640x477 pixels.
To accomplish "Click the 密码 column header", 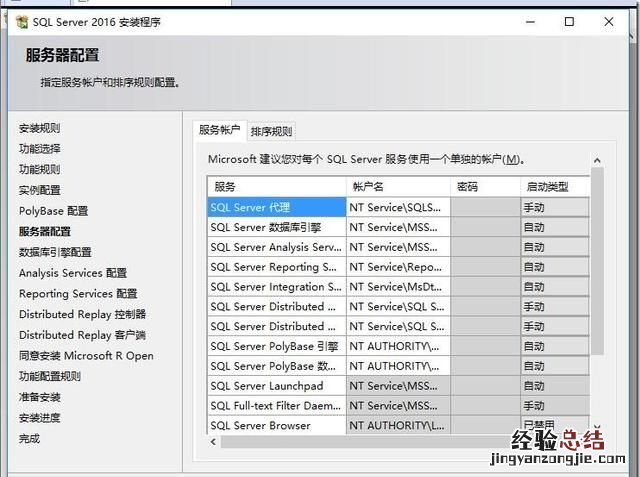I will pos(485,187).
